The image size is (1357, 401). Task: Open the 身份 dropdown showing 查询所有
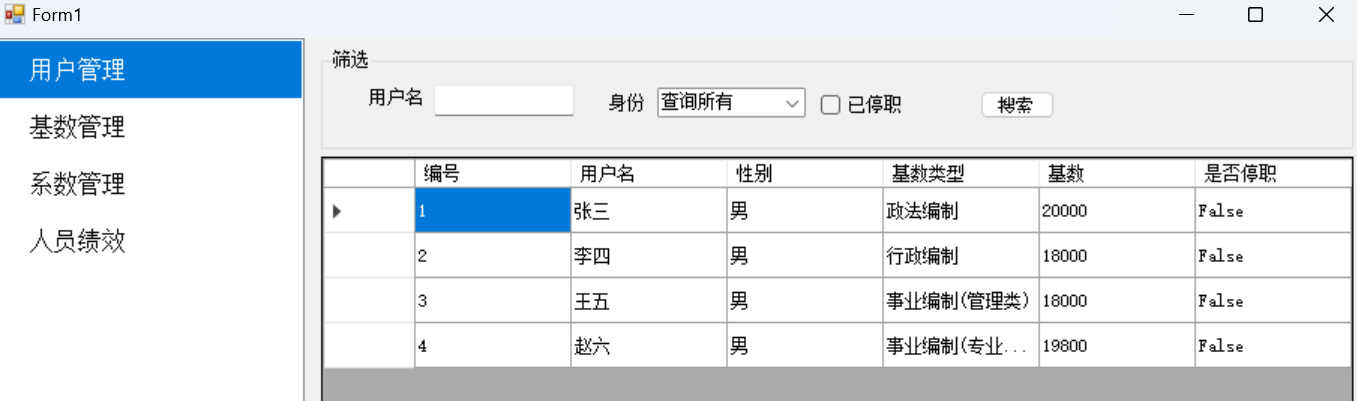pos(731,102)
